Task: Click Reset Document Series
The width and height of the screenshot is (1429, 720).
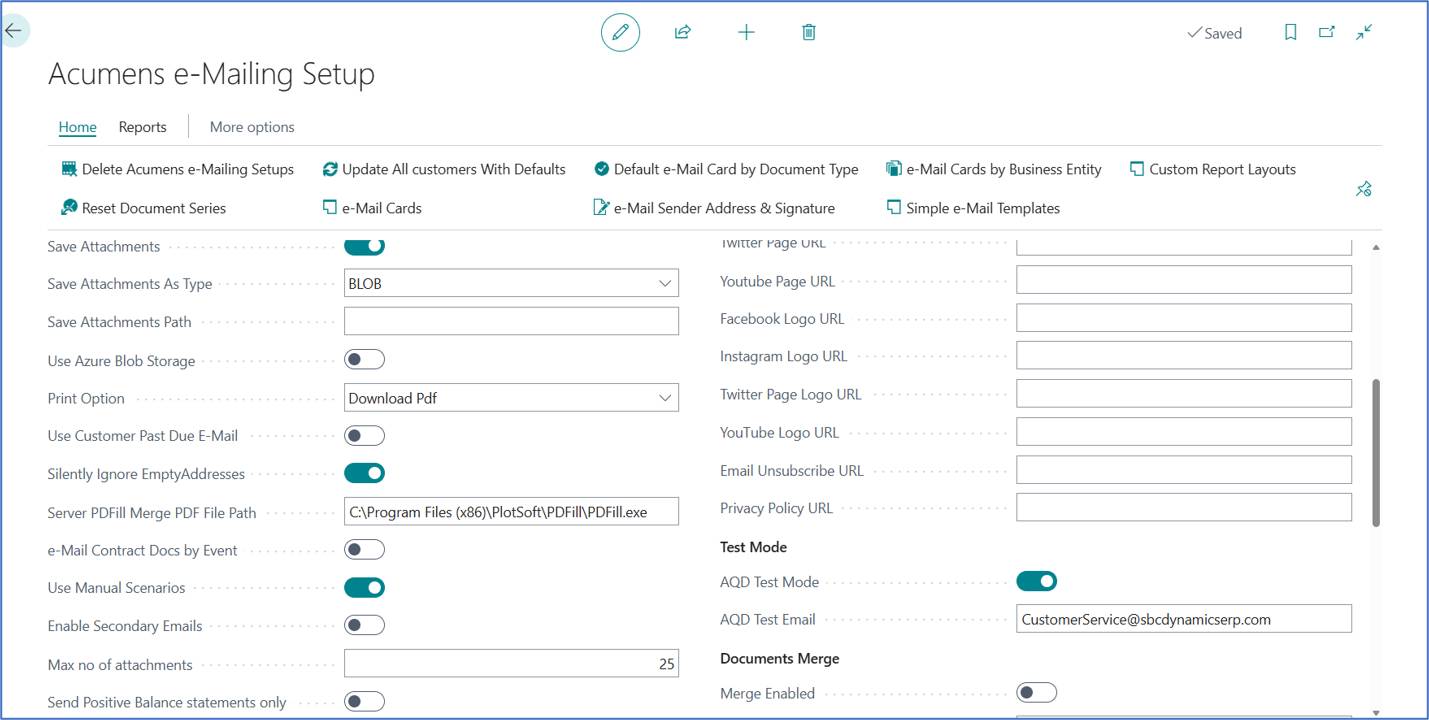Action: pos(143,208)
